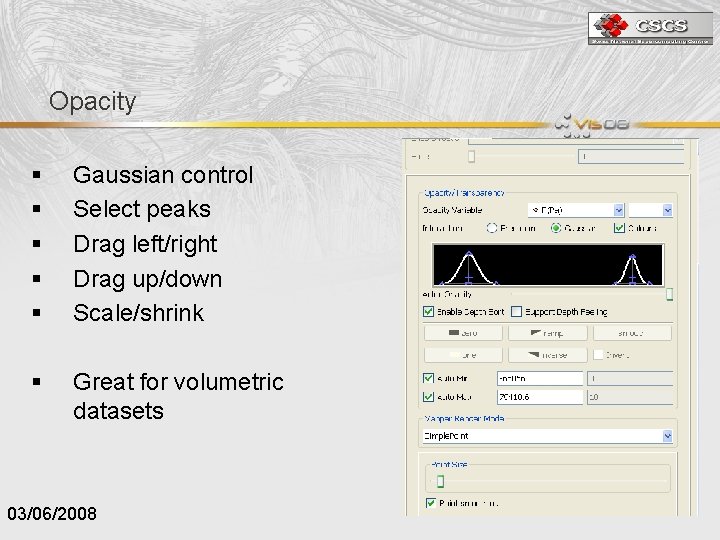Click the Vis08 logo on the gold line
Screen dimensions: 720x540
592,125
